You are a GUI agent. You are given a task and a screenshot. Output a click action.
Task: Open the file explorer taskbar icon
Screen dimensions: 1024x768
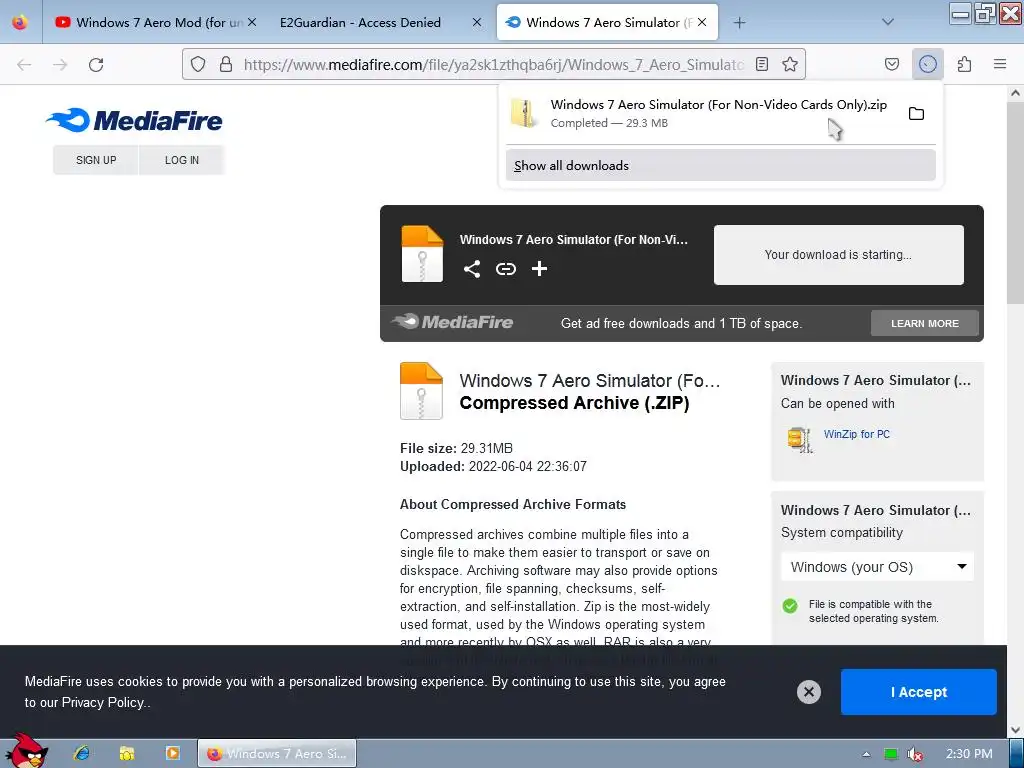click(x=127, y=753)
